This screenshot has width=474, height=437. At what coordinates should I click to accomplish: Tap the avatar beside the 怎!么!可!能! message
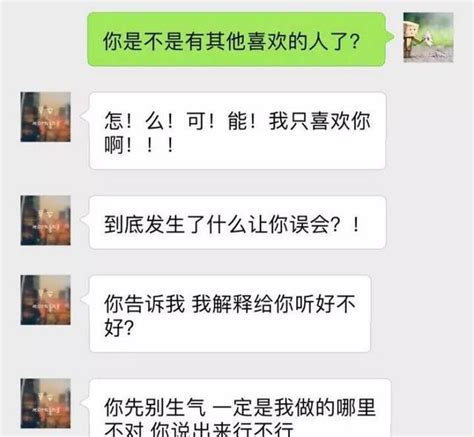click(46, 117)
